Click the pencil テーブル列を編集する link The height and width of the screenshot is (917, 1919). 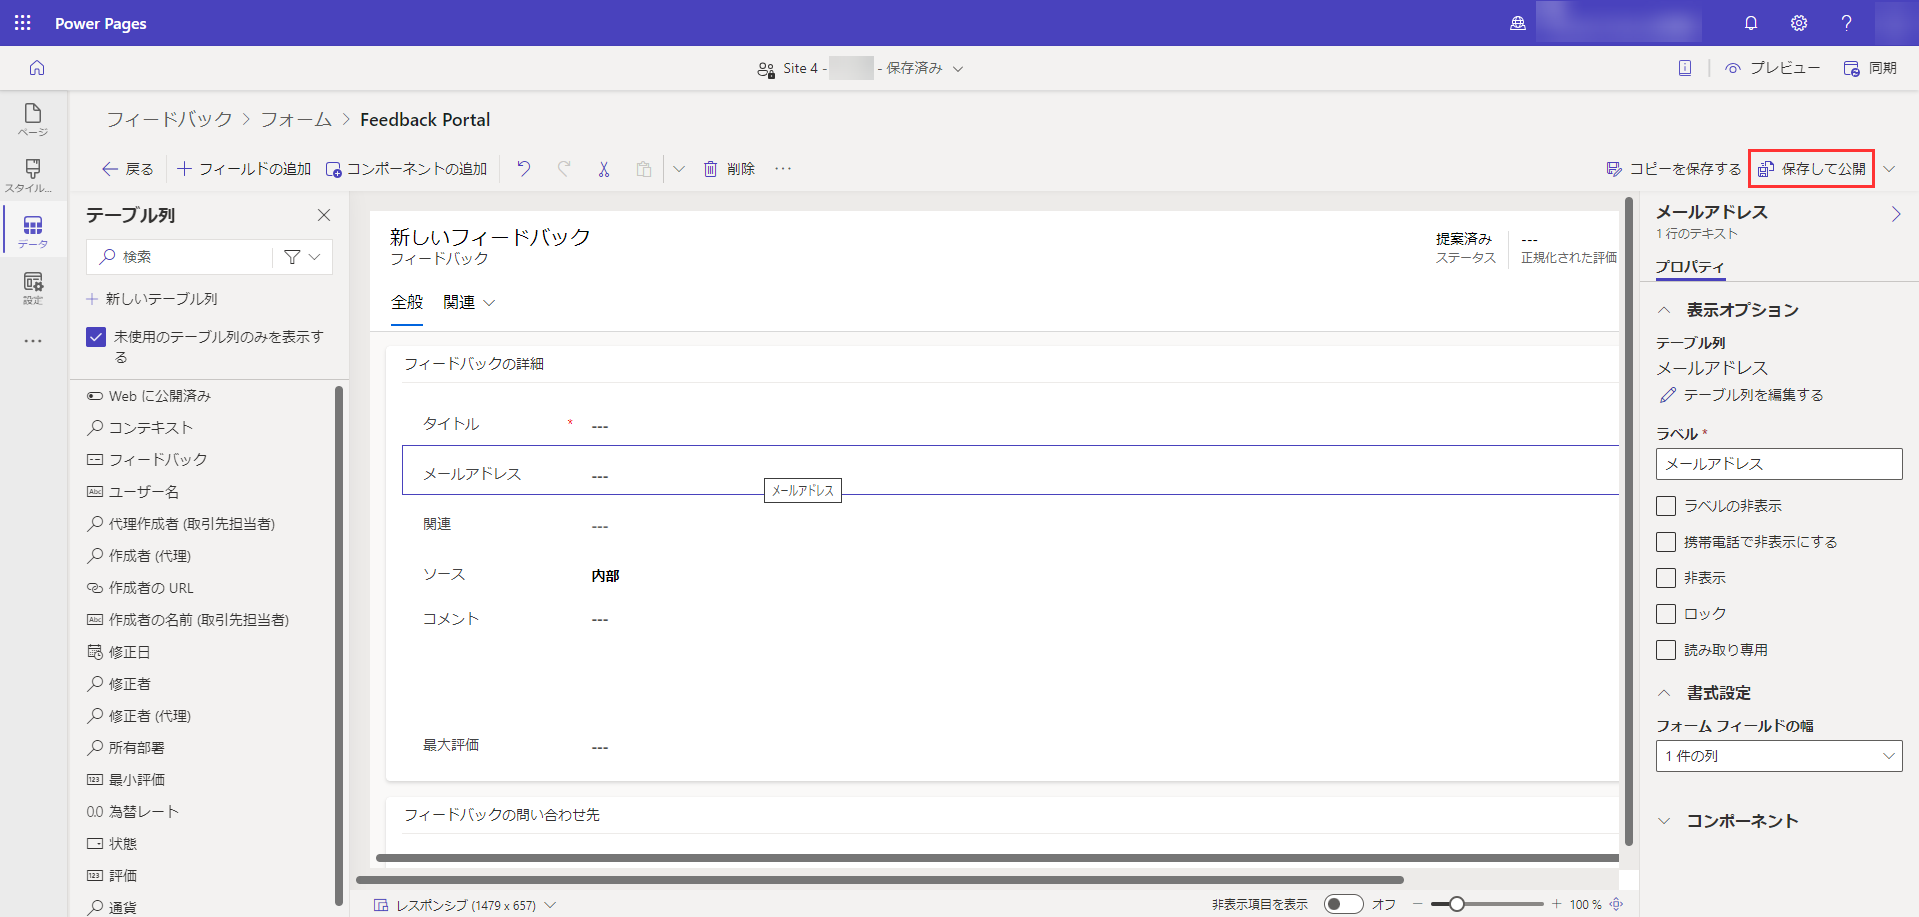(1741, 395)
